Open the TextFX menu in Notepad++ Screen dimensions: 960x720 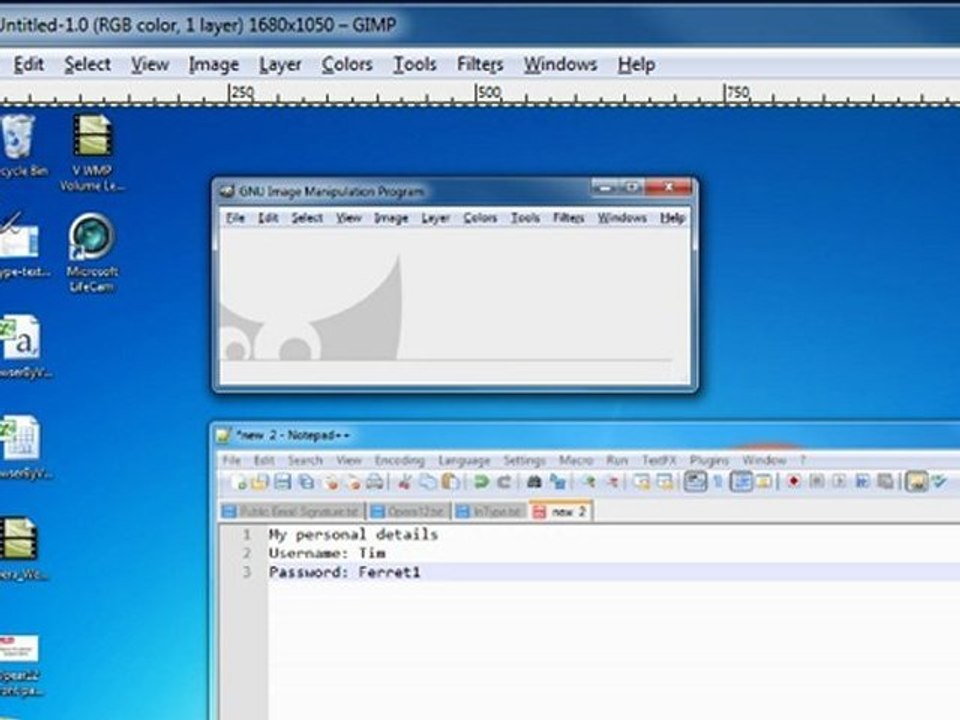click(x=659, y=460)
